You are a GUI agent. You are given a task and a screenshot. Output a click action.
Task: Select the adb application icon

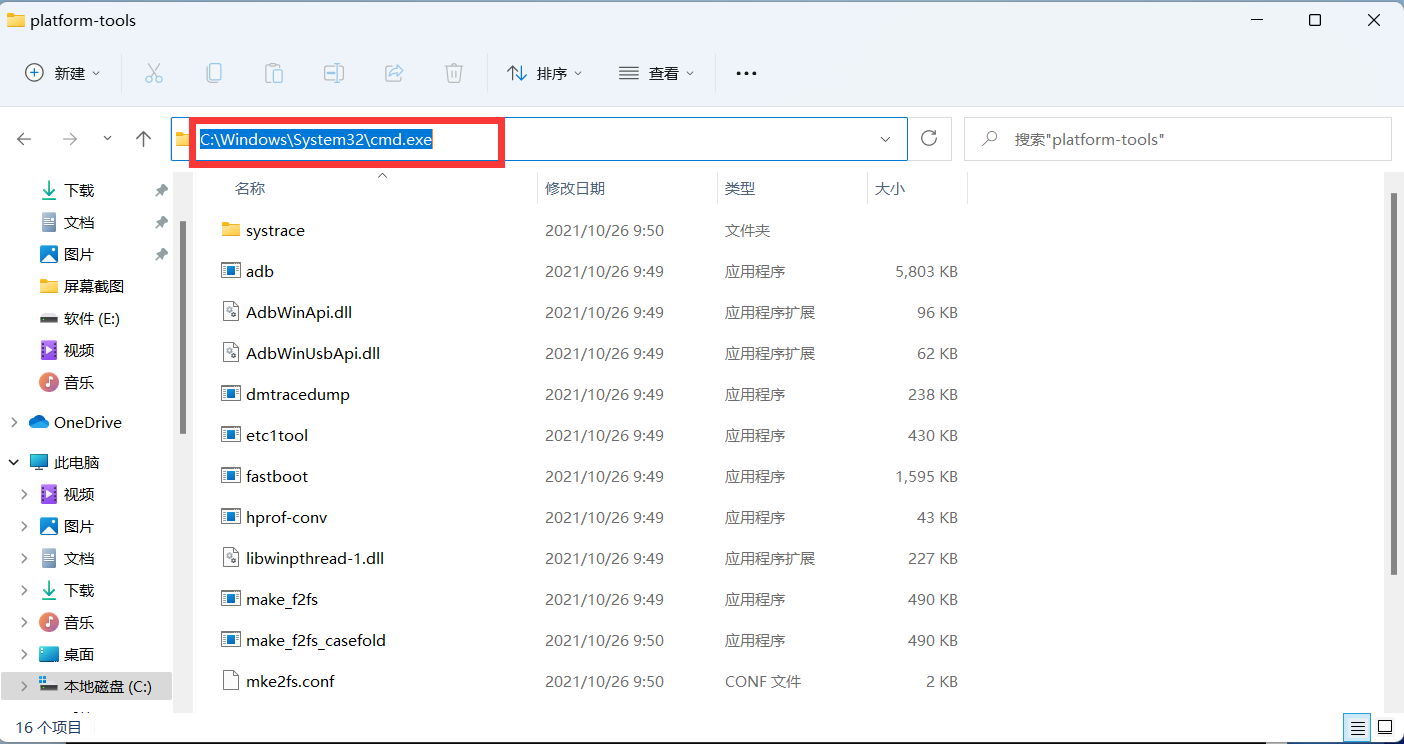[231, 271]
